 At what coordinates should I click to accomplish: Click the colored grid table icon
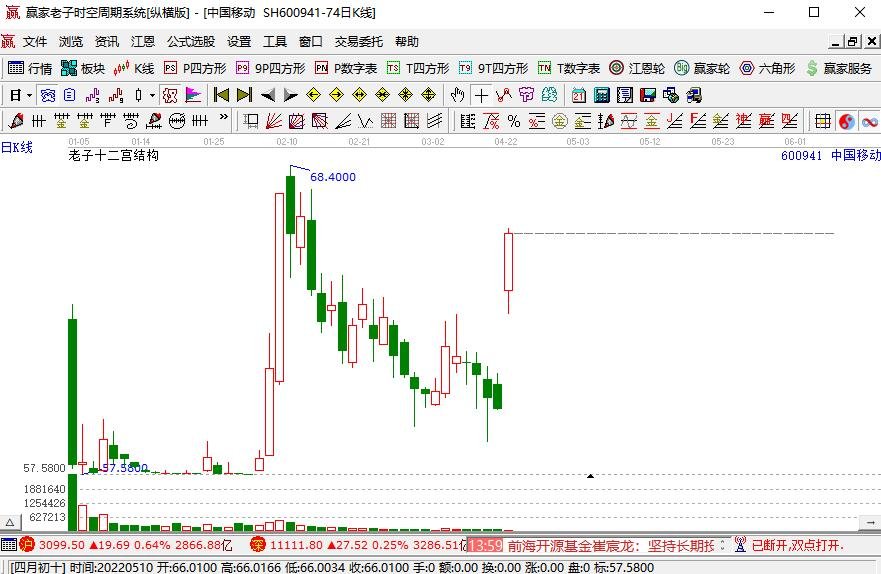point(823,121)
